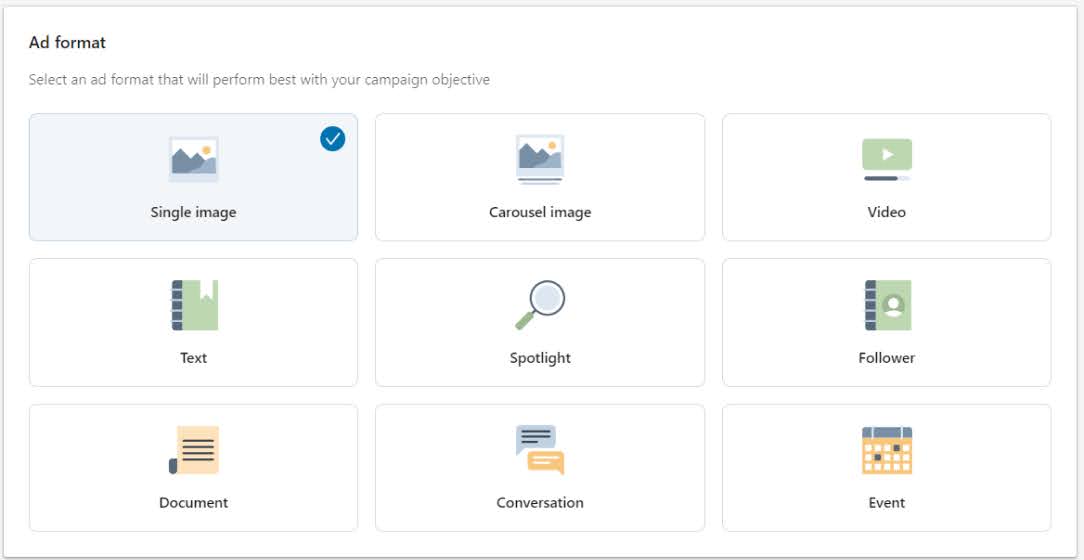1084x560 pixels.
Task: Click the Document scroll icon
Action: tap(194, 450)
